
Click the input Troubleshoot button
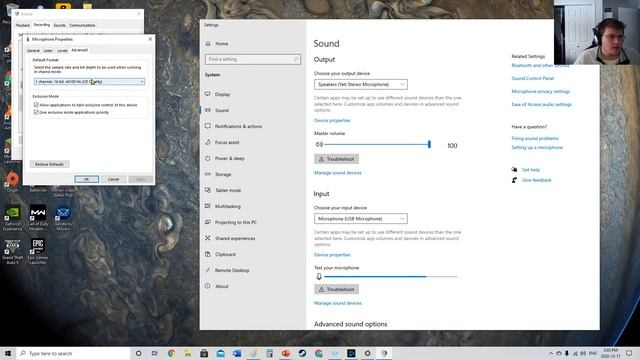tap(336, 289)
